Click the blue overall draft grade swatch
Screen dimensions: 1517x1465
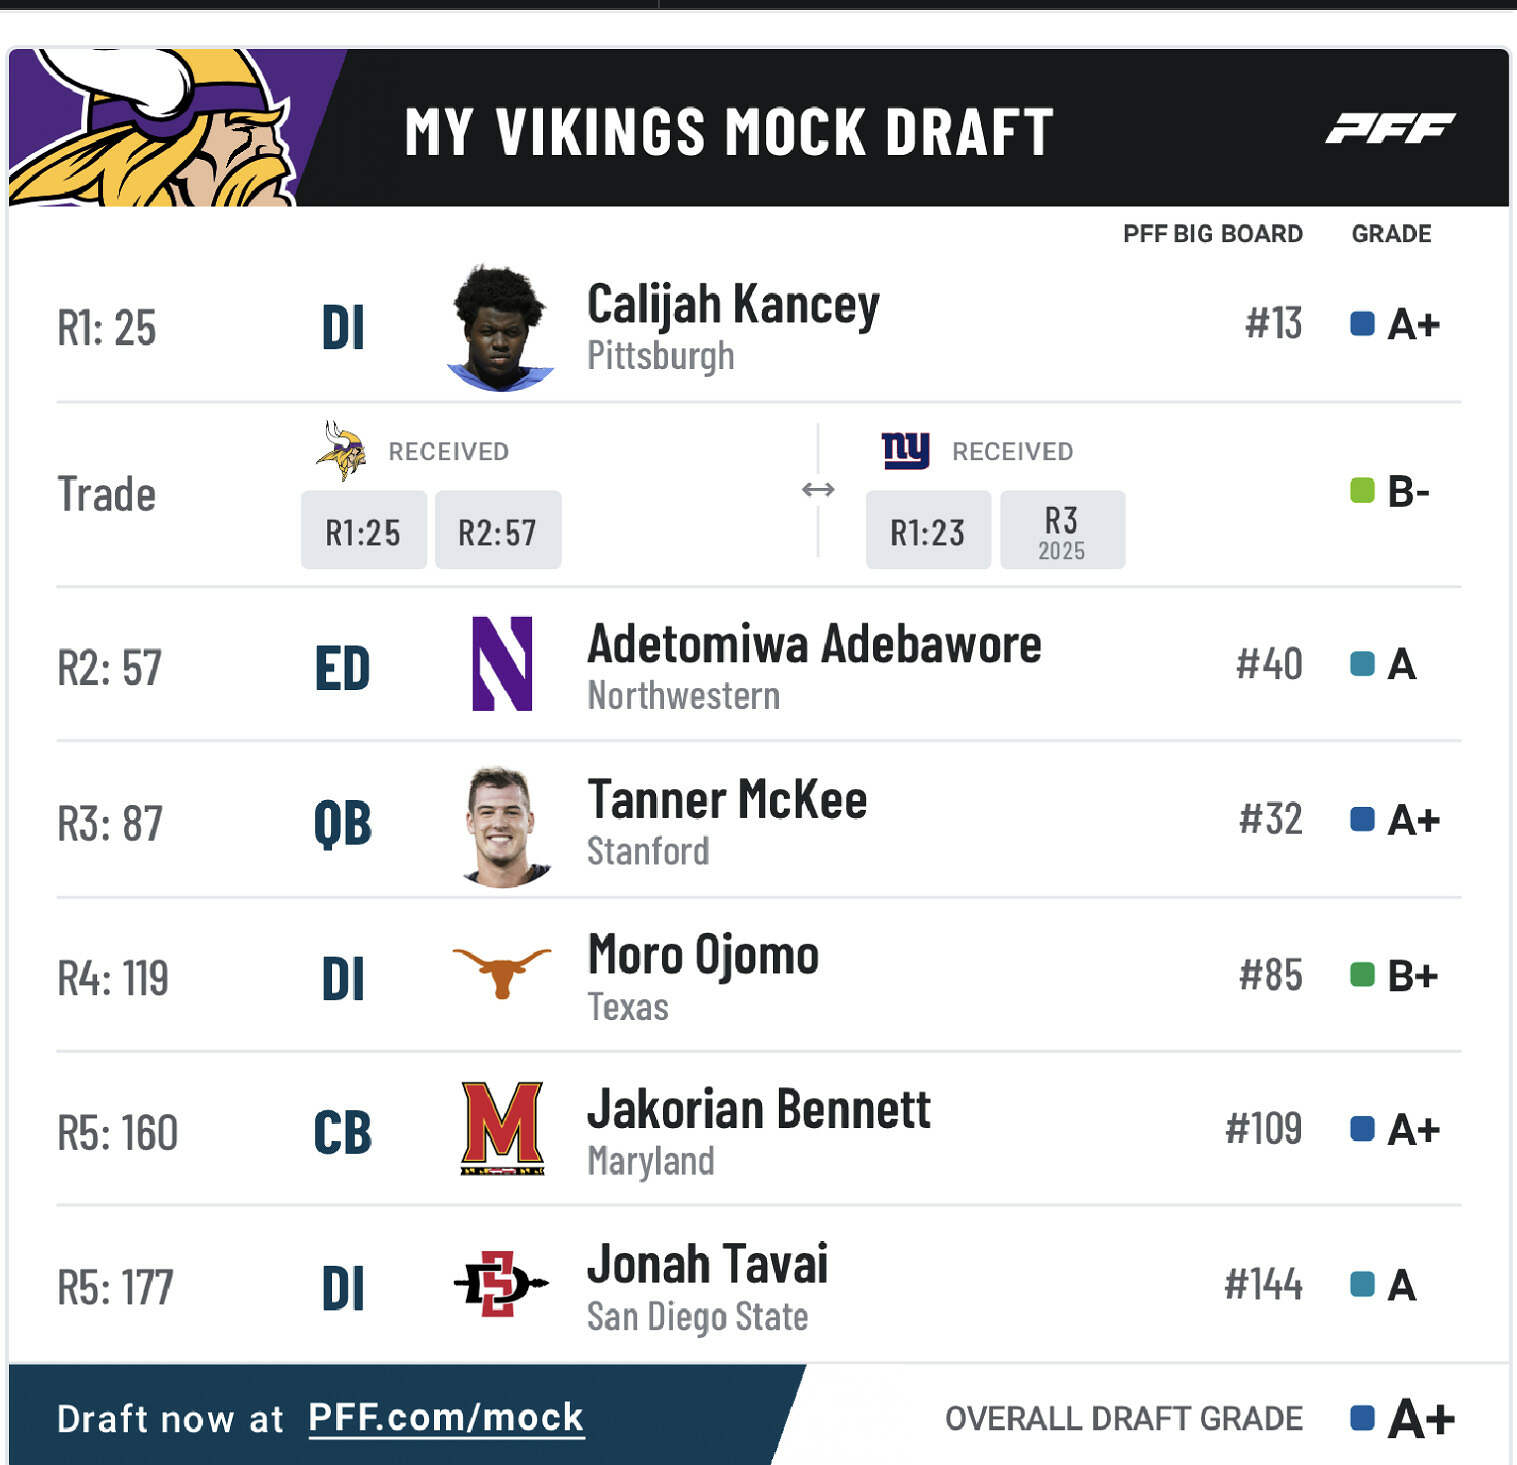coord(1362,1417)
